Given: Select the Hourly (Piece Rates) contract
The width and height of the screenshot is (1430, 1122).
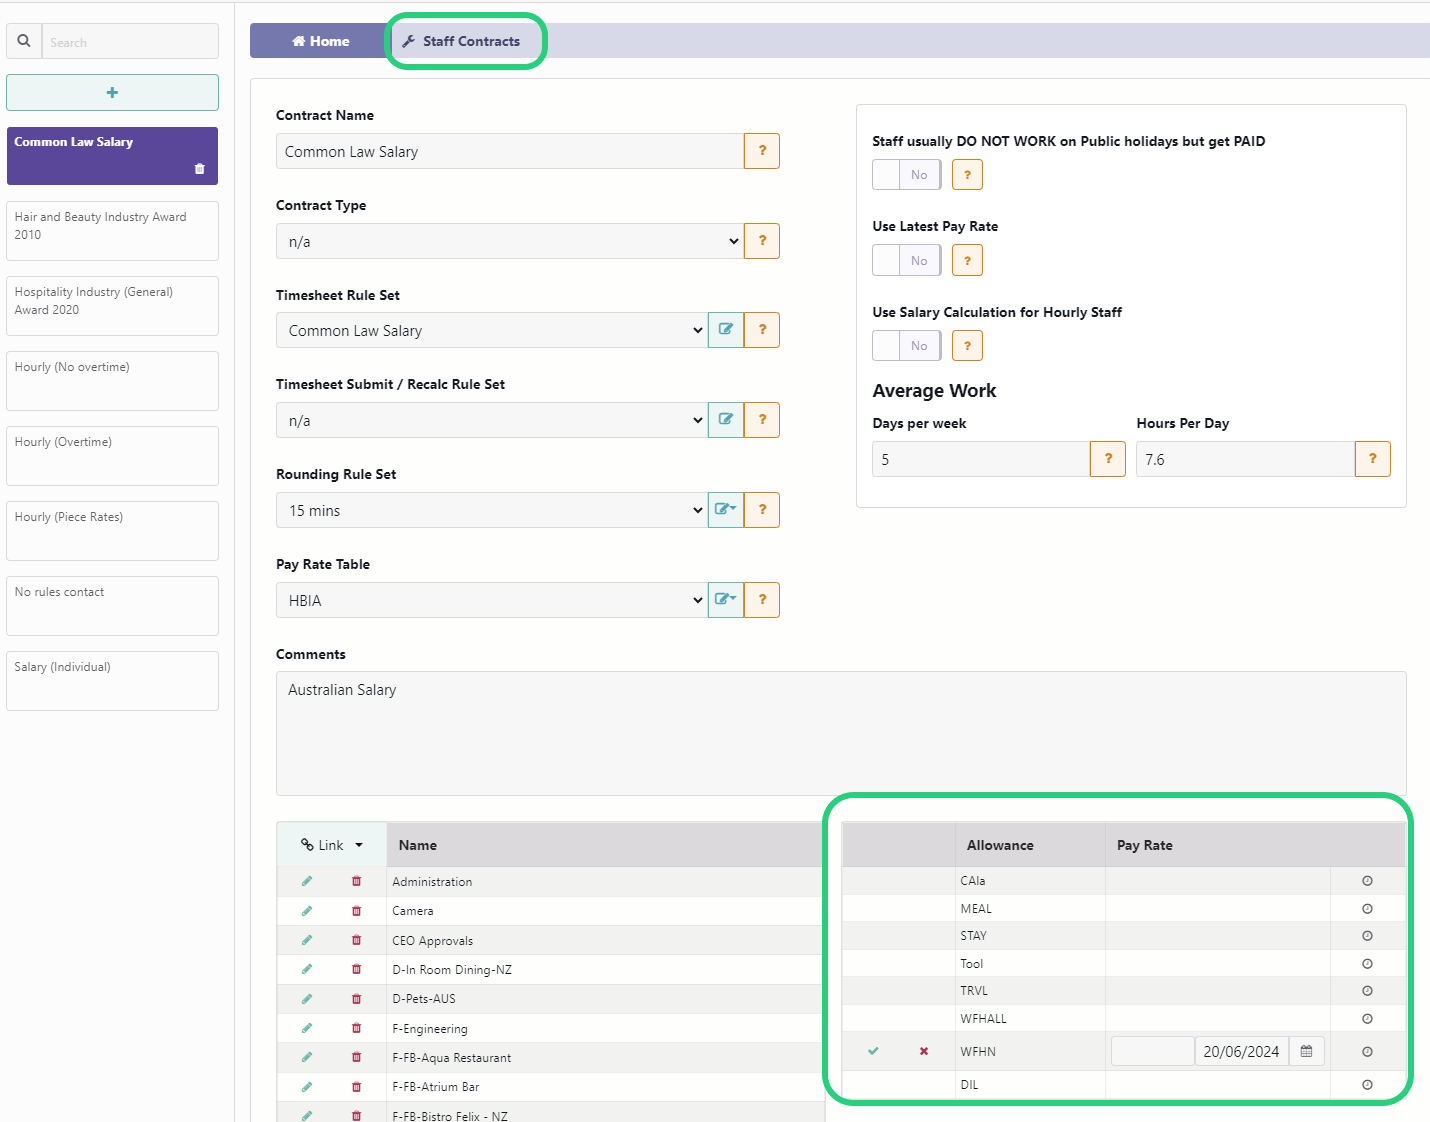Looking at the screenshot, I should (112, 531).
